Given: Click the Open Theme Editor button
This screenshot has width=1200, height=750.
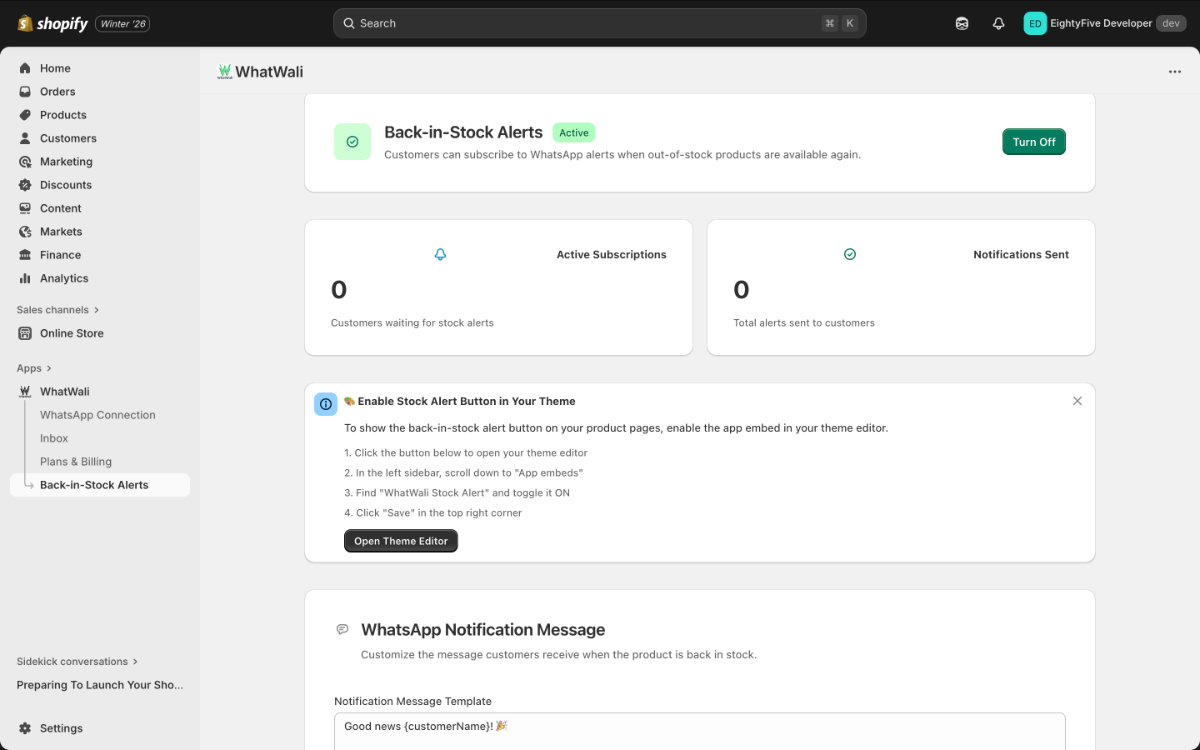Looking at the screenshot, I should pyautogui.click(x=400, y=541).
